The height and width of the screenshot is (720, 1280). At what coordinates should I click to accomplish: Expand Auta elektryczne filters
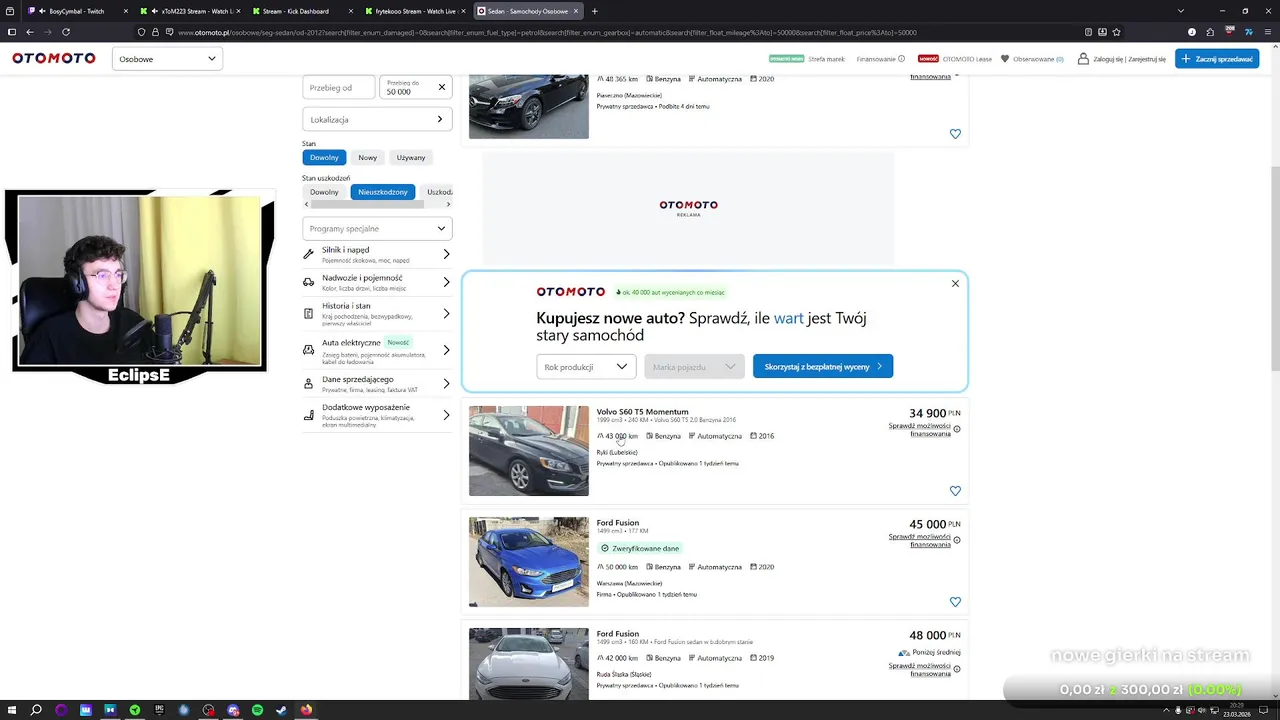pos(377,350)
